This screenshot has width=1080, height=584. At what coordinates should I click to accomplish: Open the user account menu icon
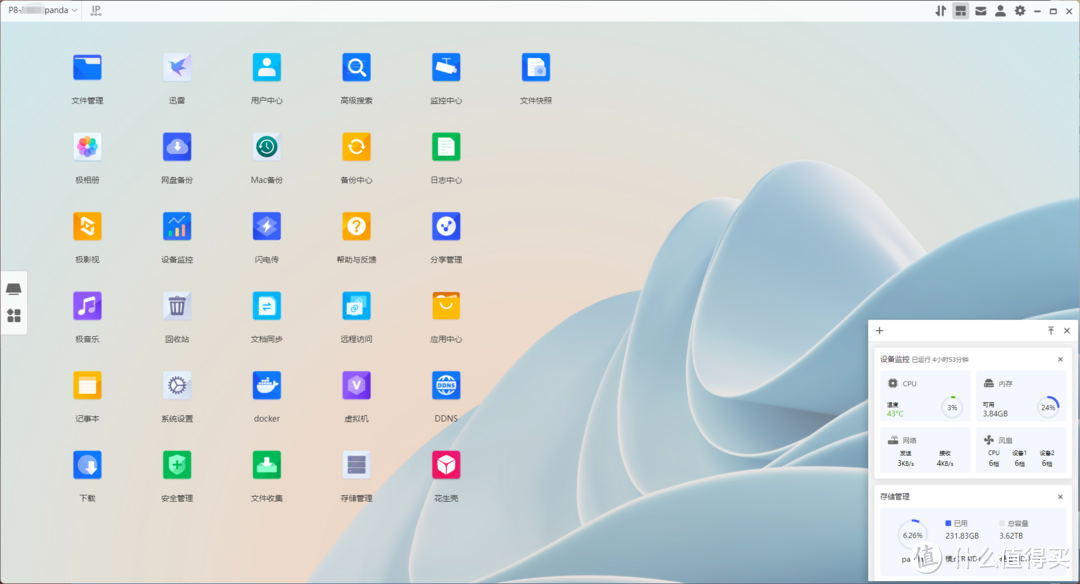[1000, 11]
